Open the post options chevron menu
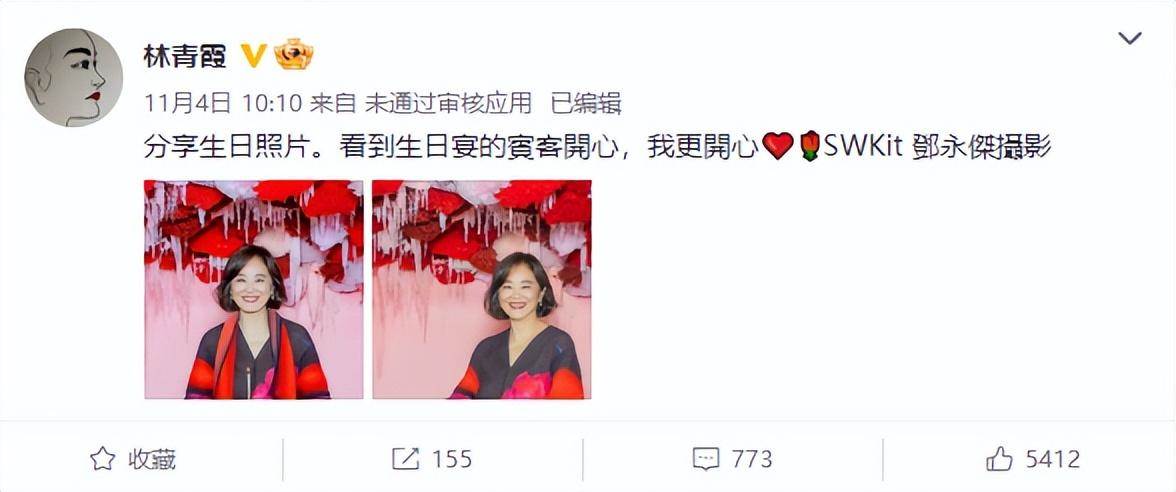 pos(1130,38)
